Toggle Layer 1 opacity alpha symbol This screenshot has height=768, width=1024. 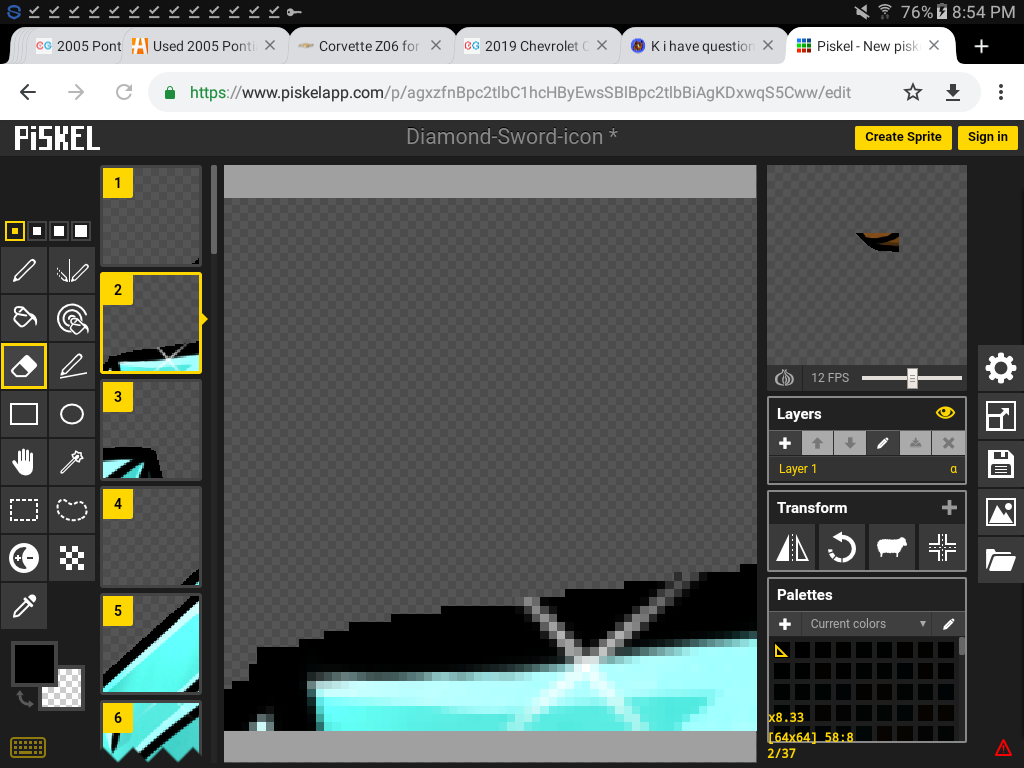(953, 469)
